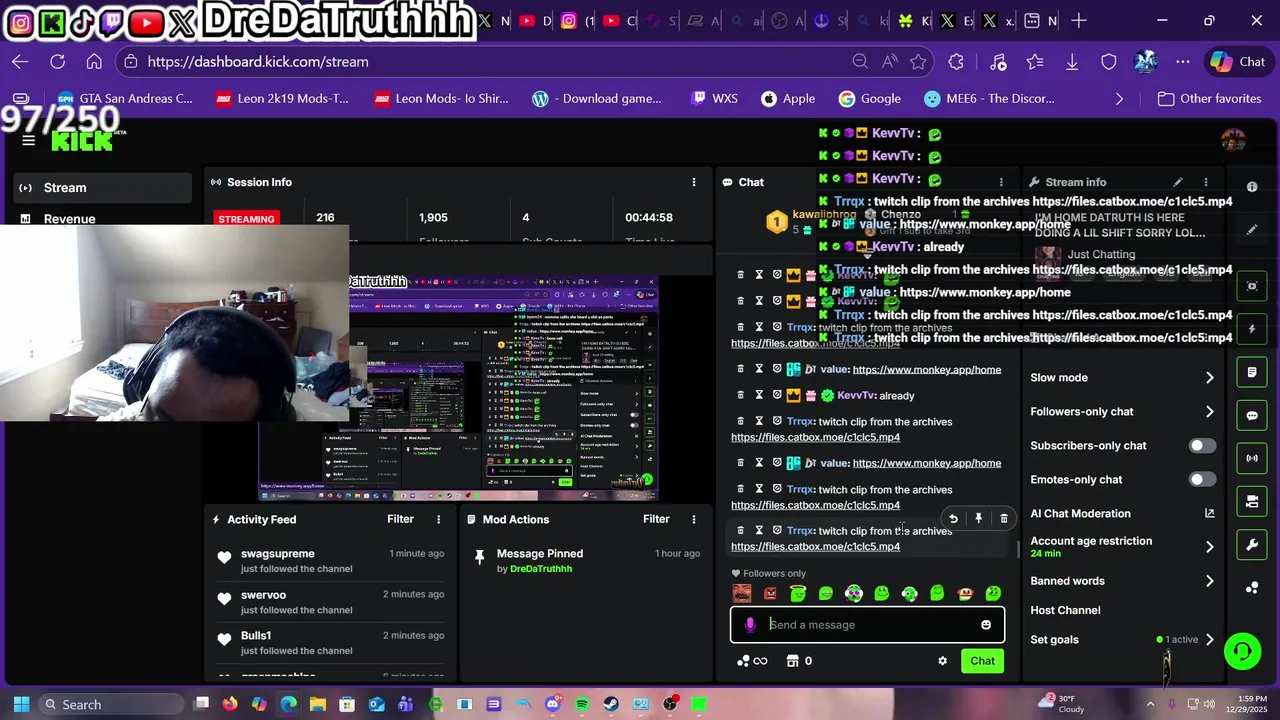Click the green Chat send button
Screen dimensions: 1280x720
coord(982,661)
